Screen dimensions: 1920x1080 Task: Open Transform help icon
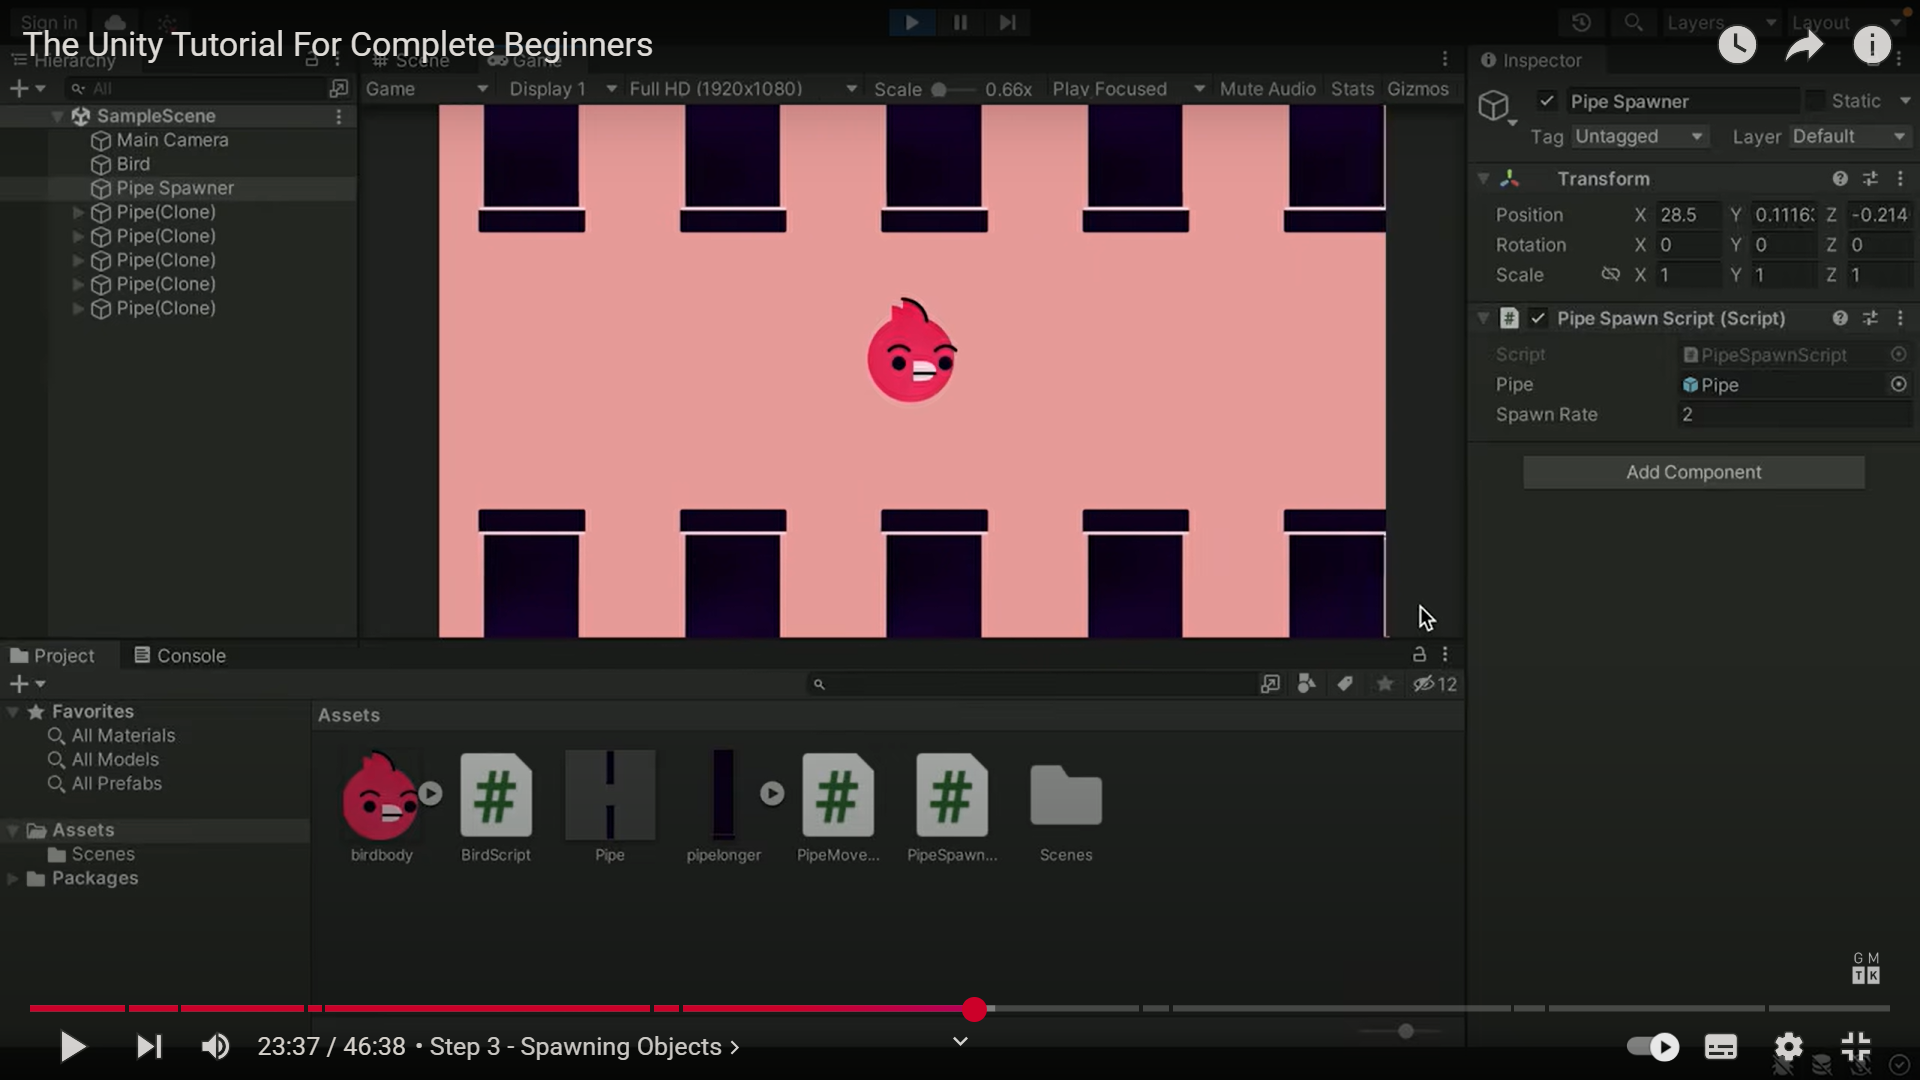pos(1840,179)
